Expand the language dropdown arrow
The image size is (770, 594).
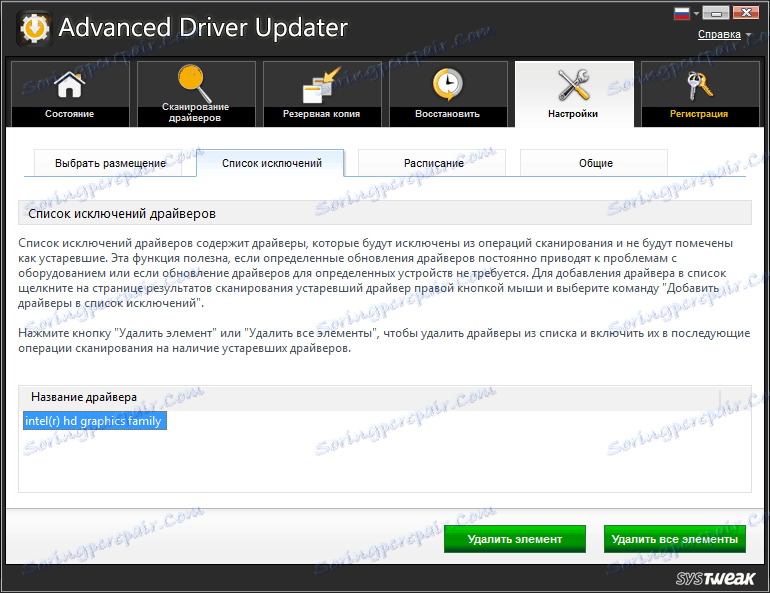point(696,14)
